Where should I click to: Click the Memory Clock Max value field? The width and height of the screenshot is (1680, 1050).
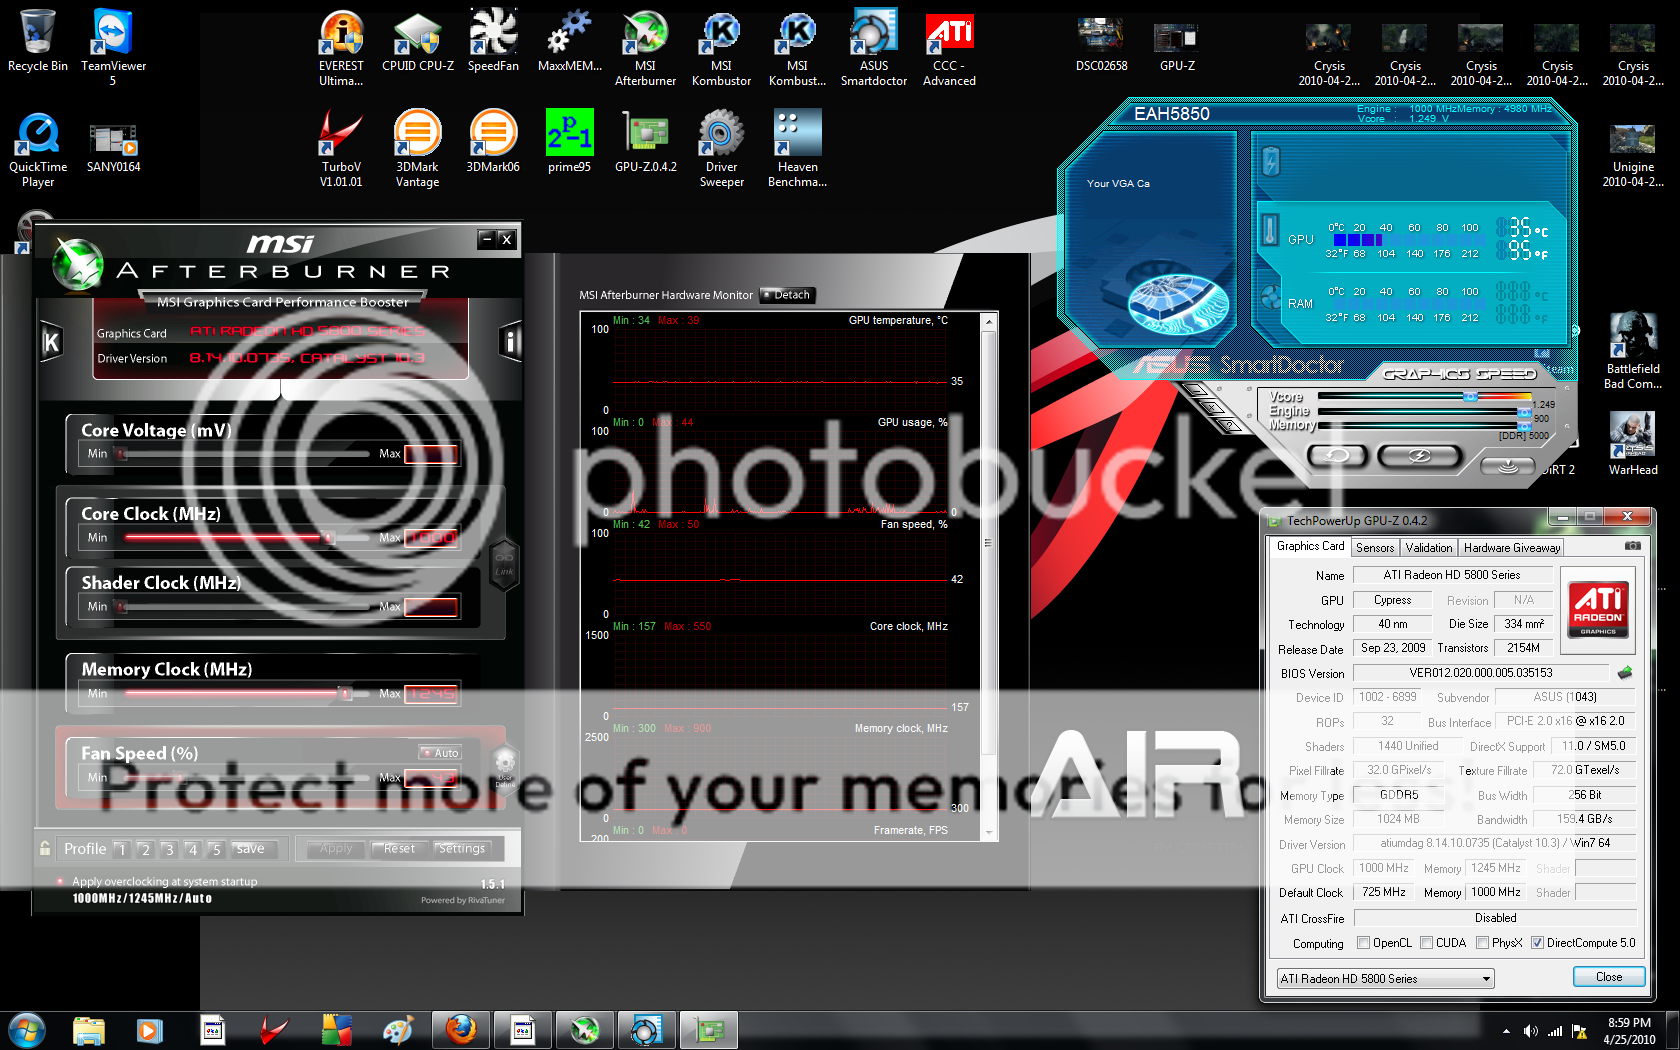coord(431,693)
